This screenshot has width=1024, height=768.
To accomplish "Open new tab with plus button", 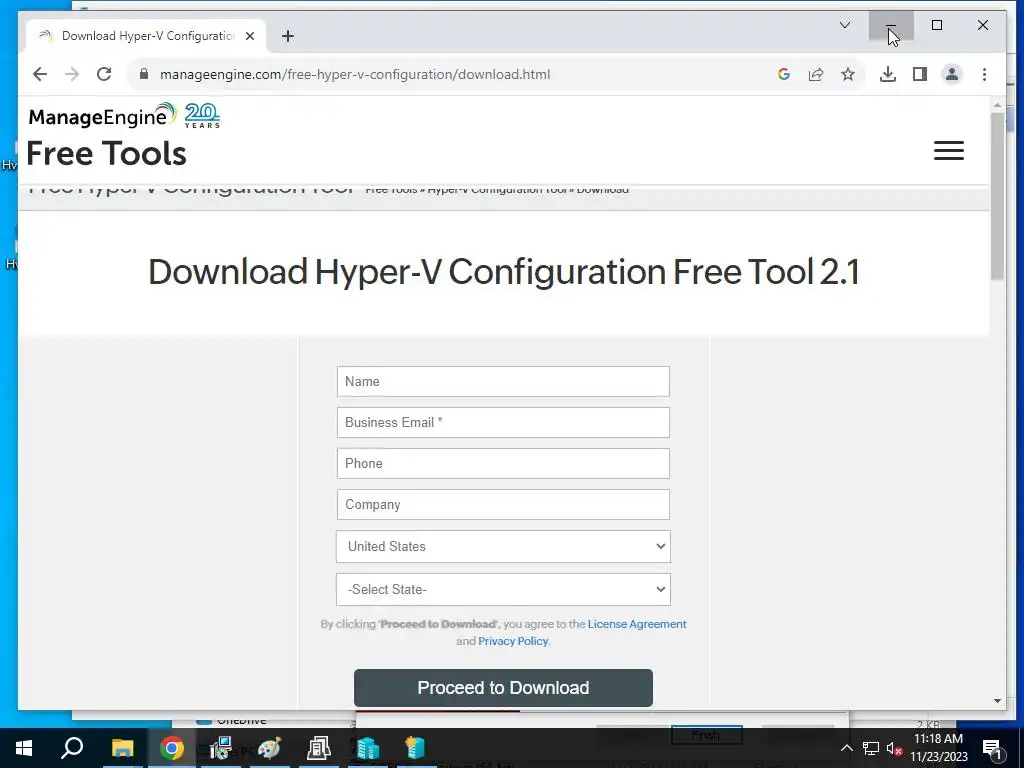I will click(288, 36).
